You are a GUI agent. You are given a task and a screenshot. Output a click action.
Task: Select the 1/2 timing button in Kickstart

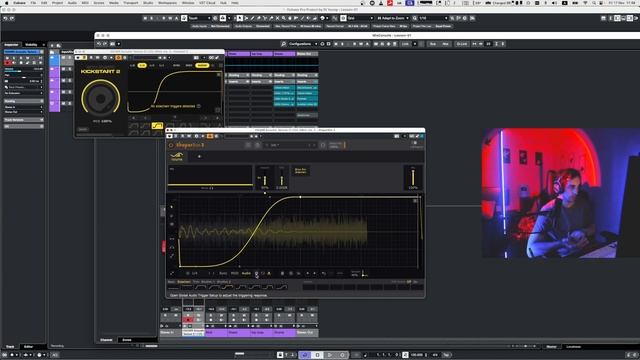coord(152,65)
